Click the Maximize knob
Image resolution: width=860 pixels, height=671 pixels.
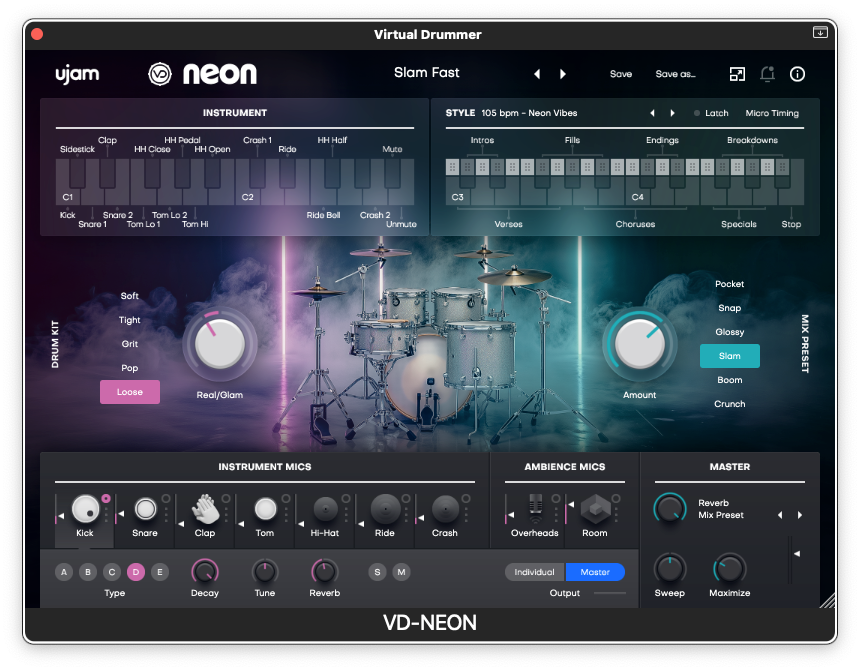click(x=729, y=568)
